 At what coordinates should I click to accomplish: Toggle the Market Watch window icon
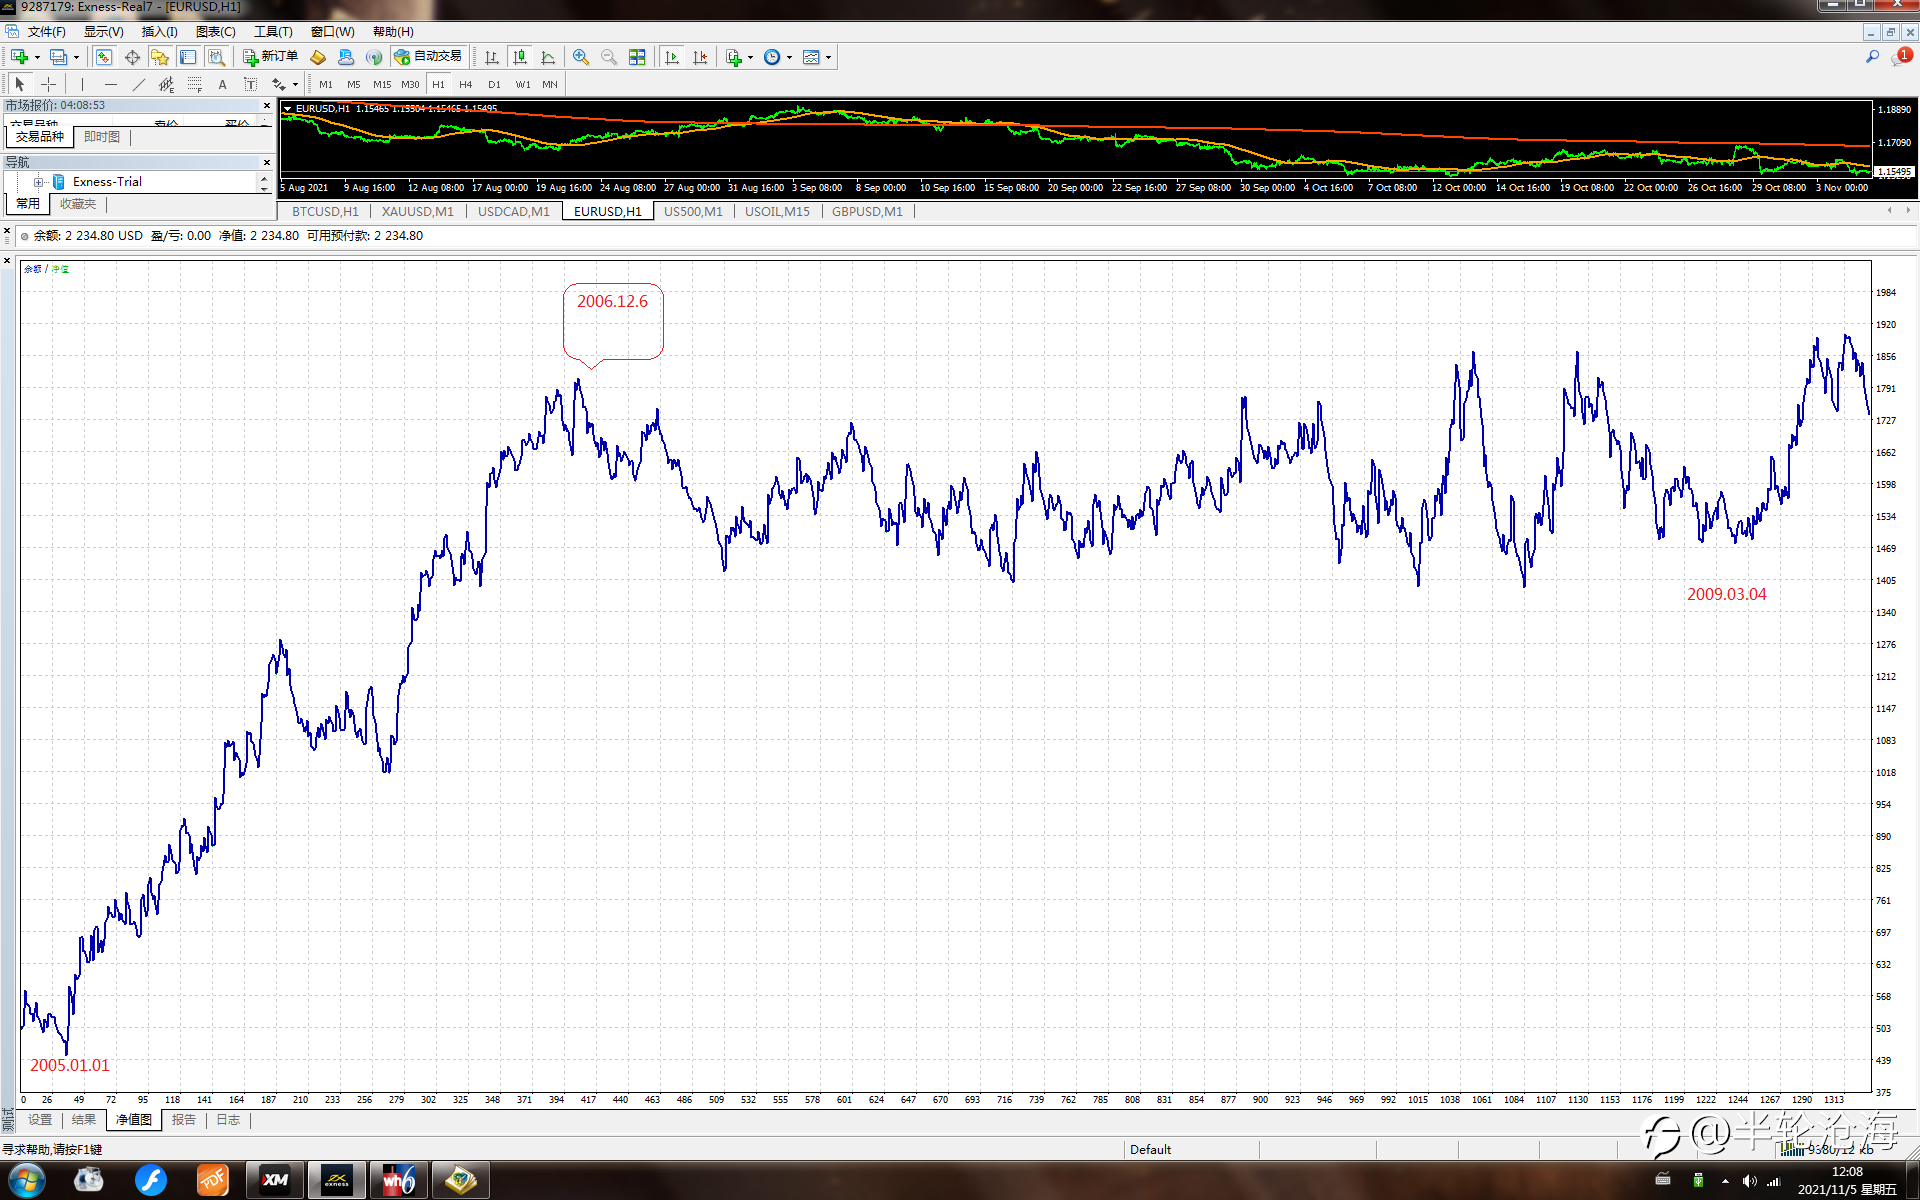[x=104, y=57]
